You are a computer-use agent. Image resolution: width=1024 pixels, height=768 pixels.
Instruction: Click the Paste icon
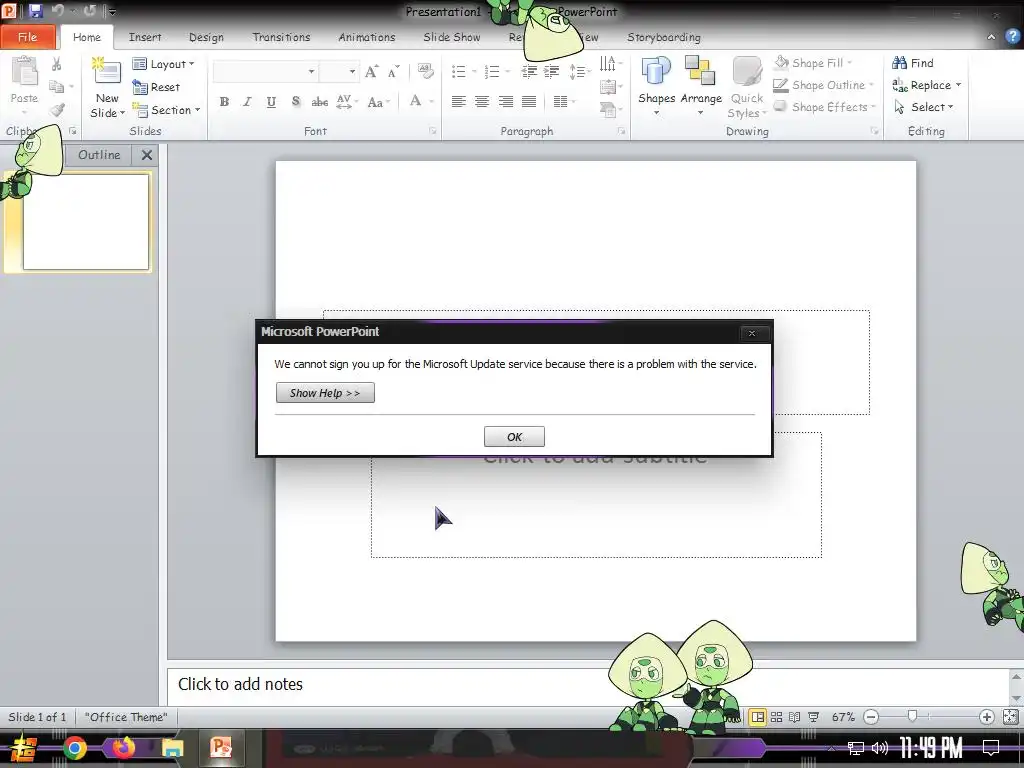click(x=24, y=72)
